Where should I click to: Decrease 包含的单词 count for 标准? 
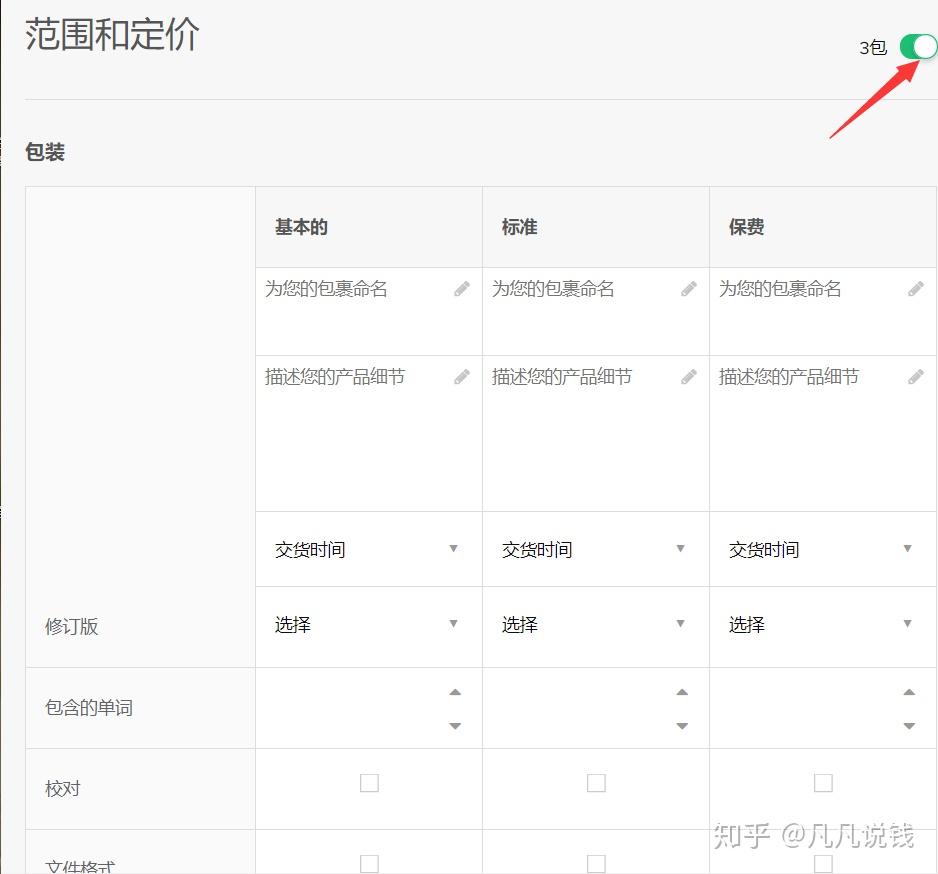[x=682, y=726]
